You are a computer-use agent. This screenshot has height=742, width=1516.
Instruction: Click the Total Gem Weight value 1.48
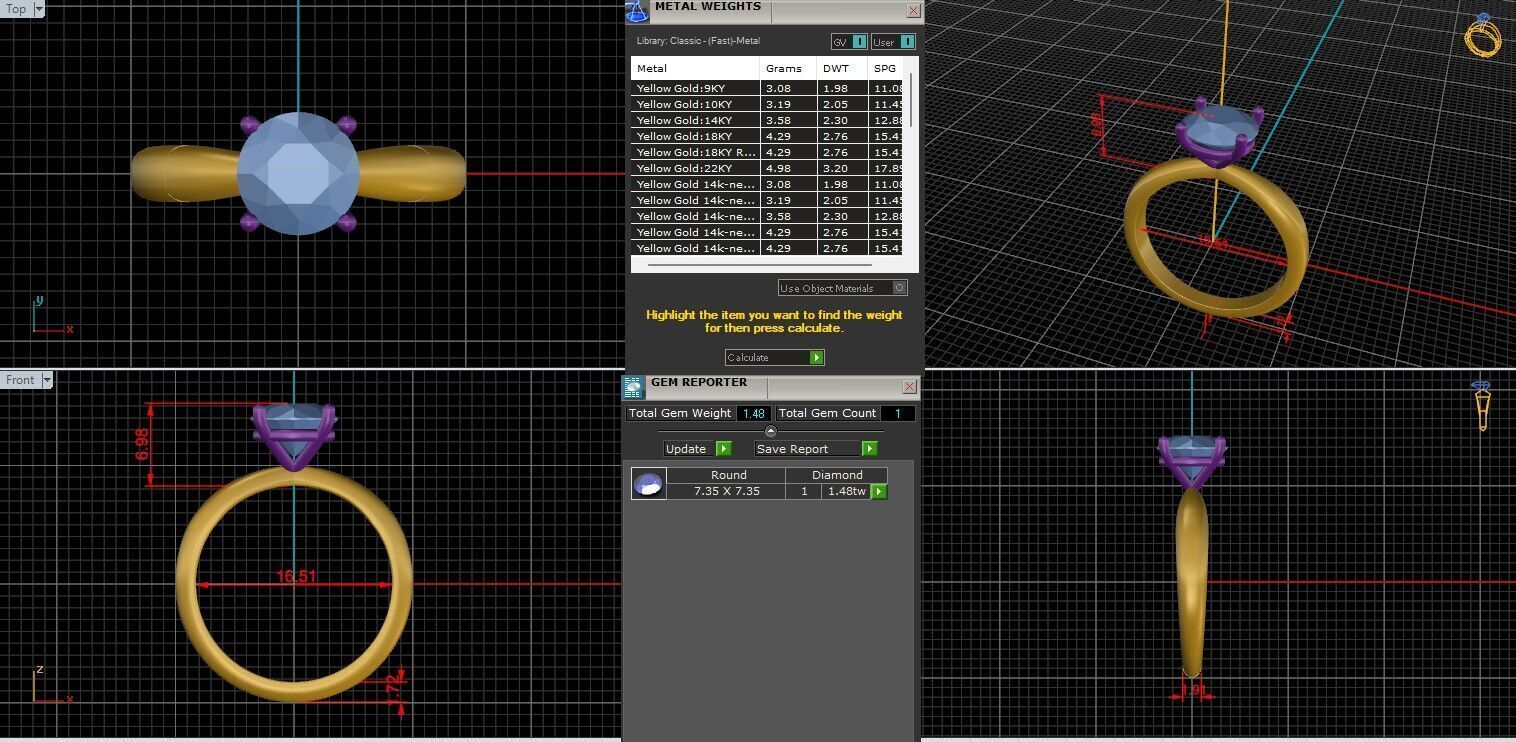tap(754, 413)
